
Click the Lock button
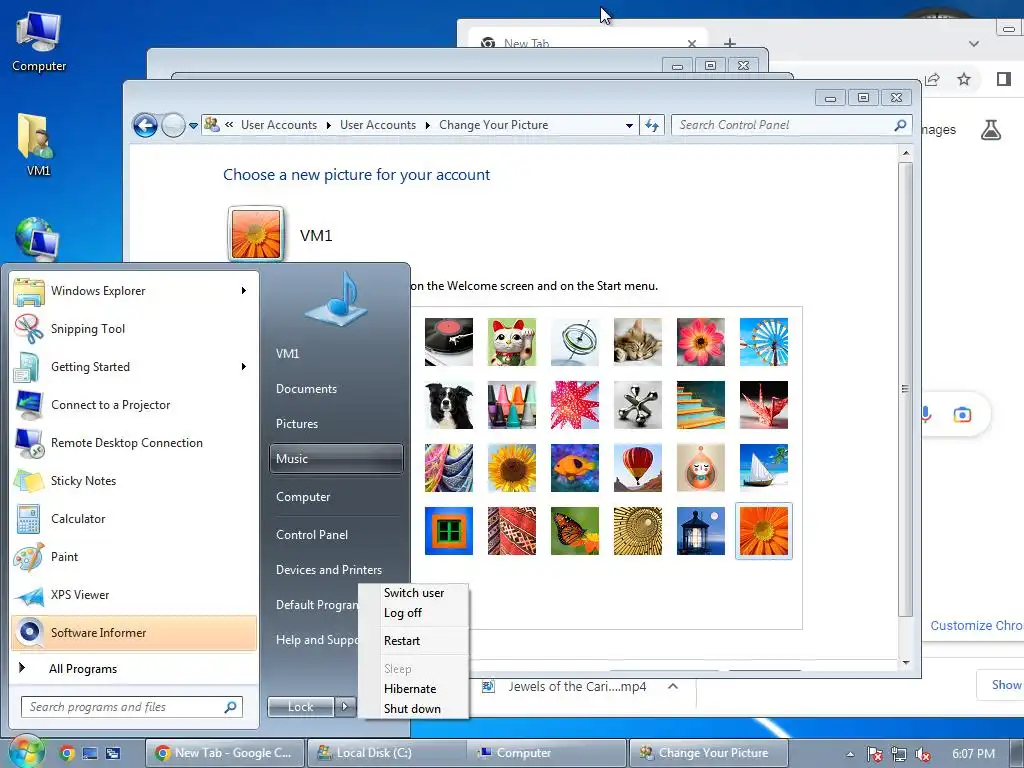click(300, 706)
